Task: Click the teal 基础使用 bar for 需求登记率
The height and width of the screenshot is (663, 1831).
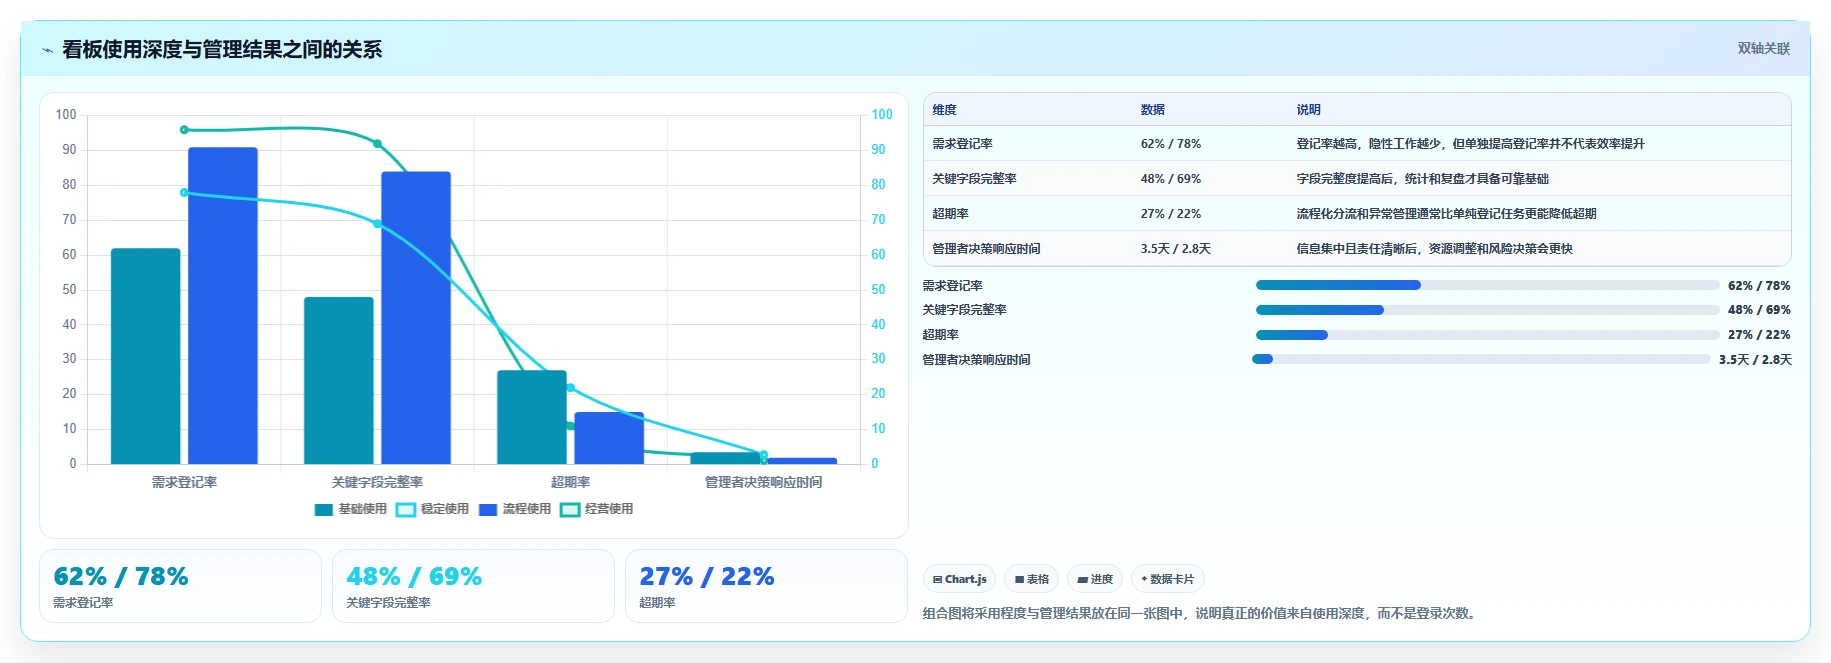Action: coord(146,356)
